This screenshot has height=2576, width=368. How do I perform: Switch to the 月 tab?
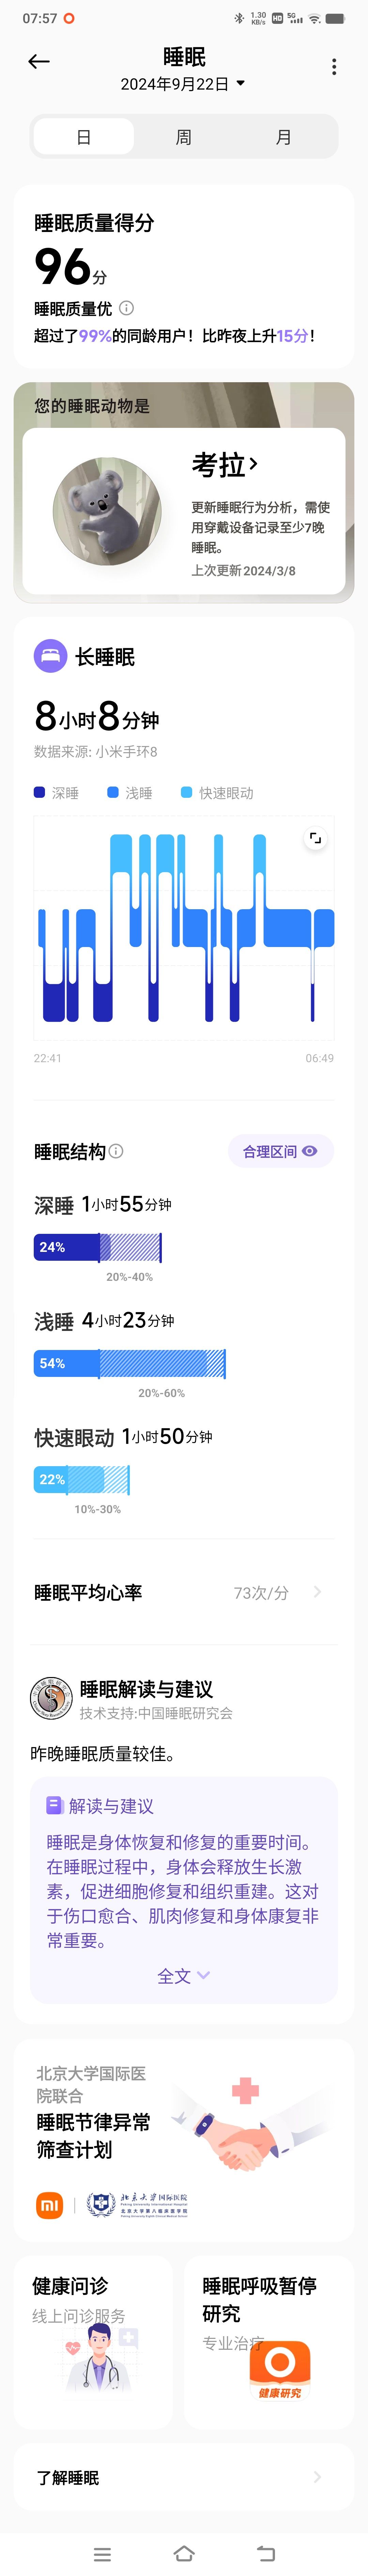tap(284, 137)
